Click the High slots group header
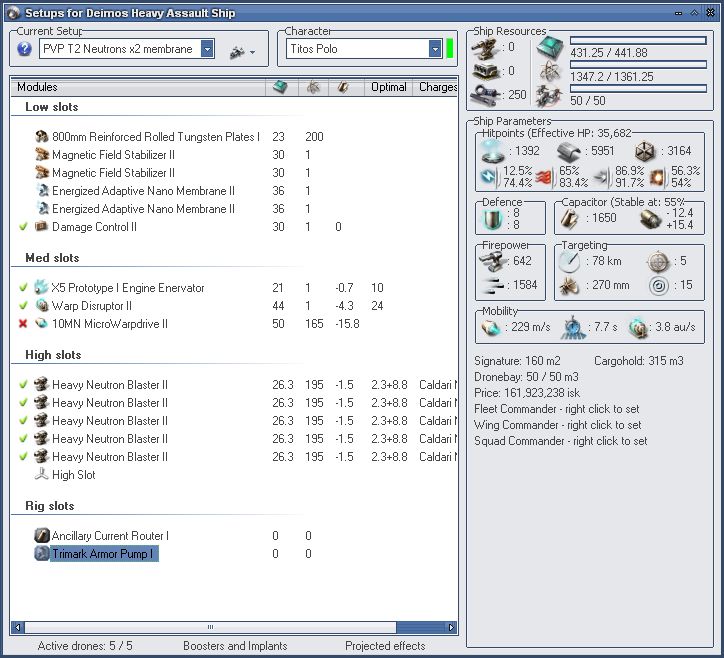The height and width of the screenshot is (658, 724). click(53, 355)
